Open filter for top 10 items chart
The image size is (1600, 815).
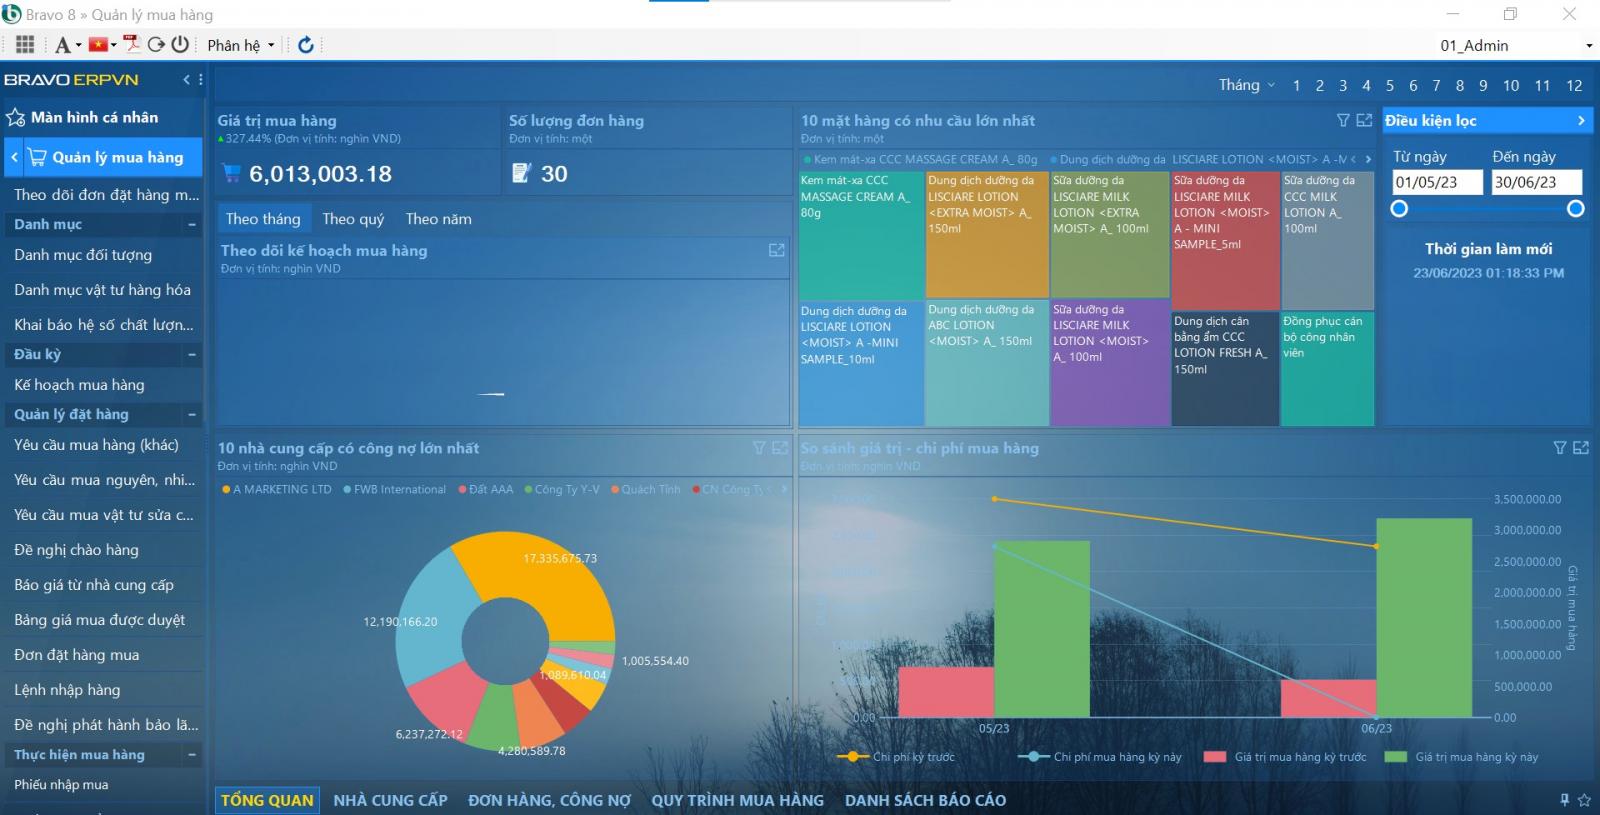click(x=1343, y=120)
